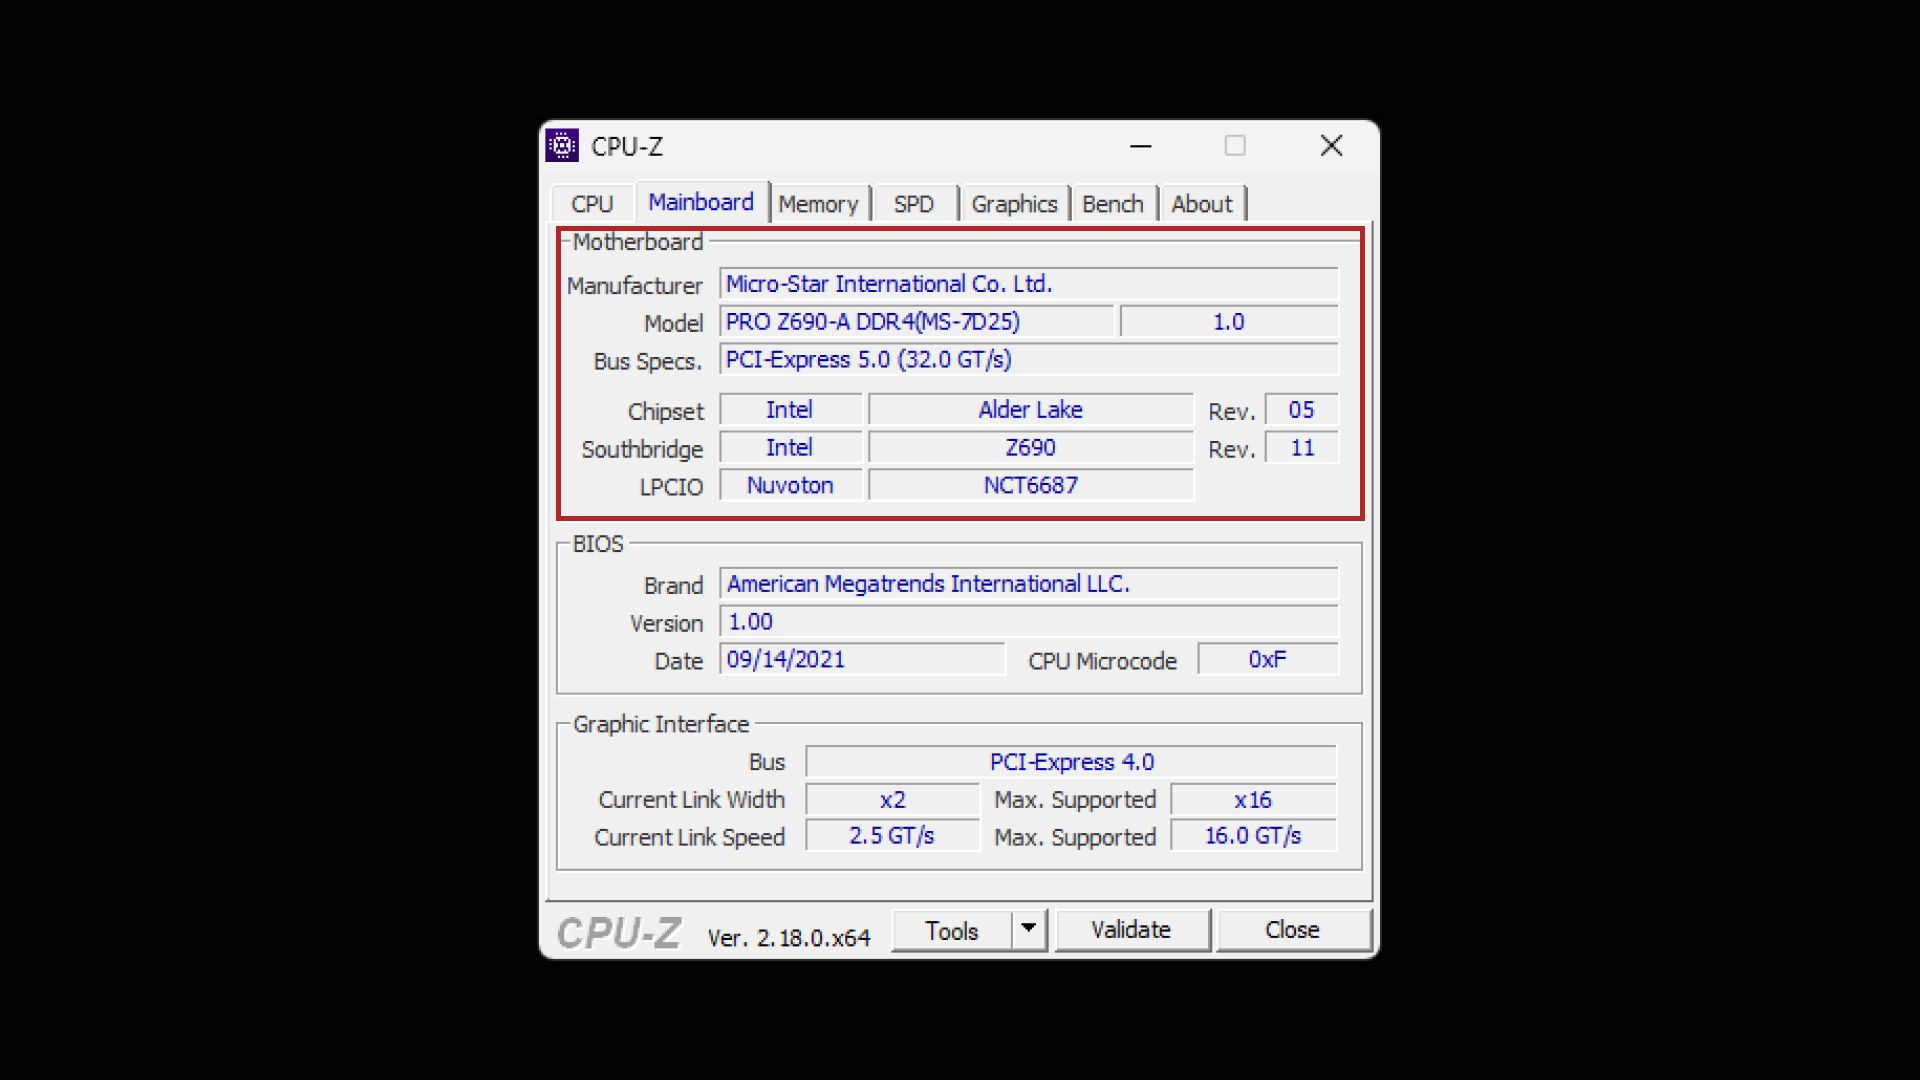Click the Nuvoton LPCIO field
Viewport: 1920px width, 1080px height.
click(x=790, y=486)
